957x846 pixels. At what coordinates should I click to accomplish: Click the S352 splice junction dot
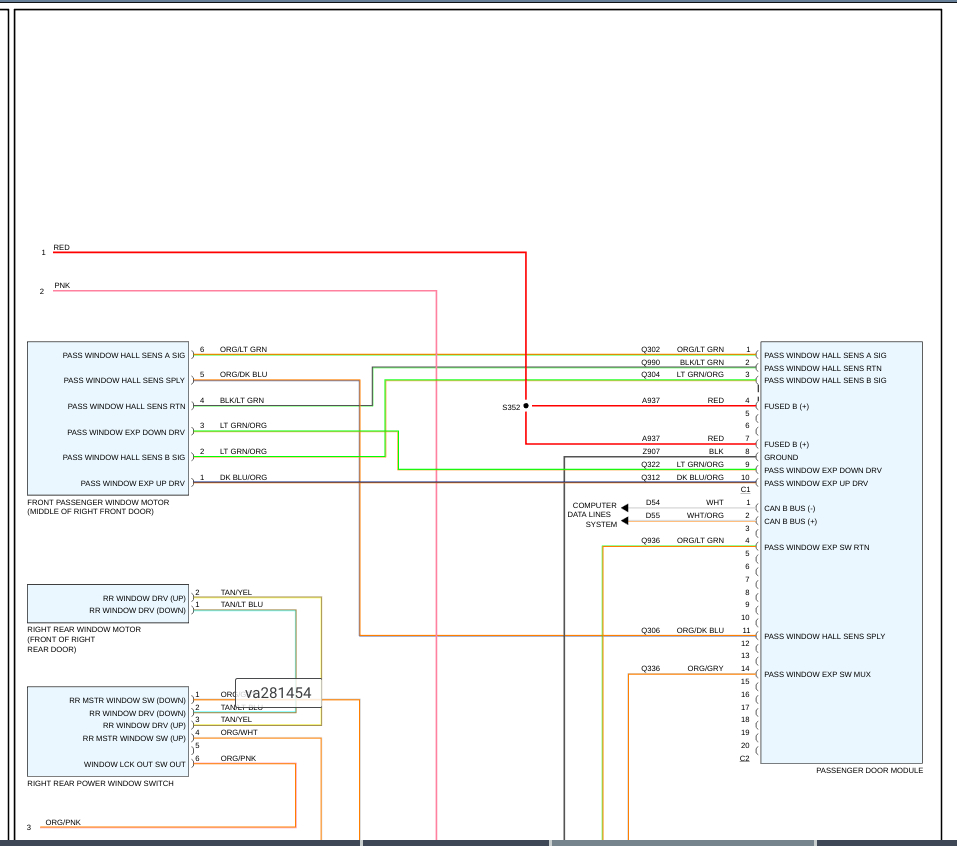(526, 406)
